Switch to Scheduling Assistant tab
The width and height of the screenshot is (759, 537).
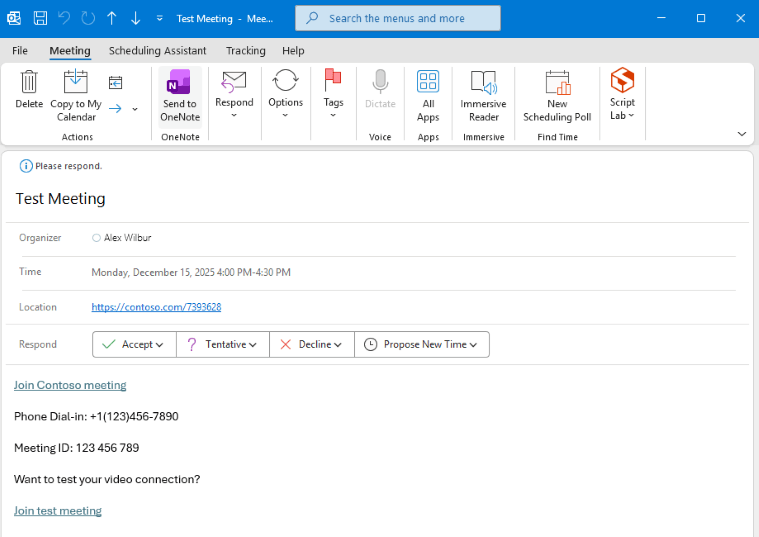157,51
